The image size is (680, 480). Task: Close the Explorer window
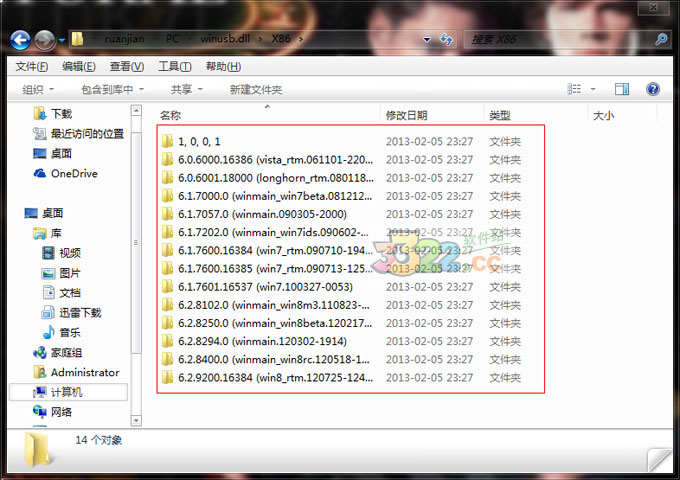(654, 7)
